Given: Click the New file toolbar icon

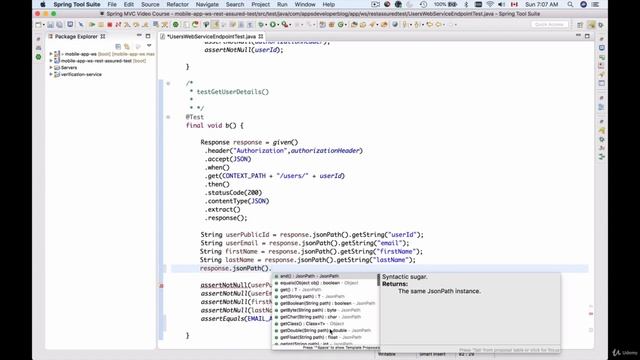Looking at the screenshot, I should pyautogui.click(x=38, y=25).
